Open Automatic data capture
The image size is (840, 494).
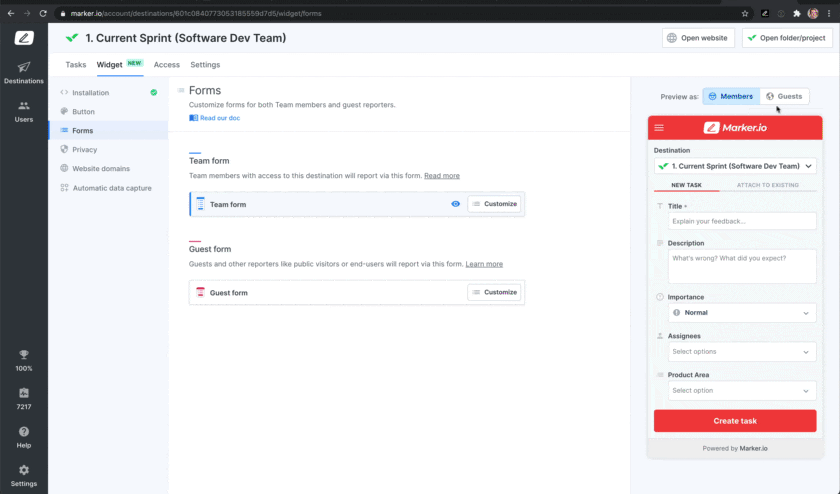[x=108, y=188]
